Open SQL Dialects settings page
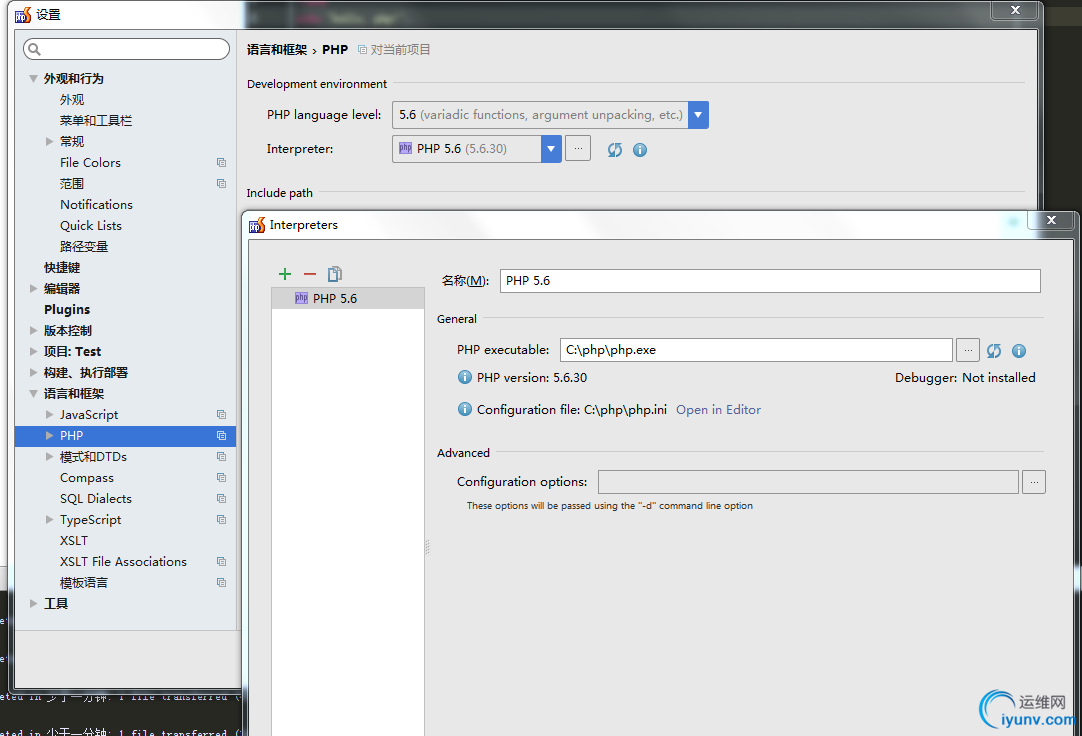The width and height of the screenshot is (1082, 736). 95,498
